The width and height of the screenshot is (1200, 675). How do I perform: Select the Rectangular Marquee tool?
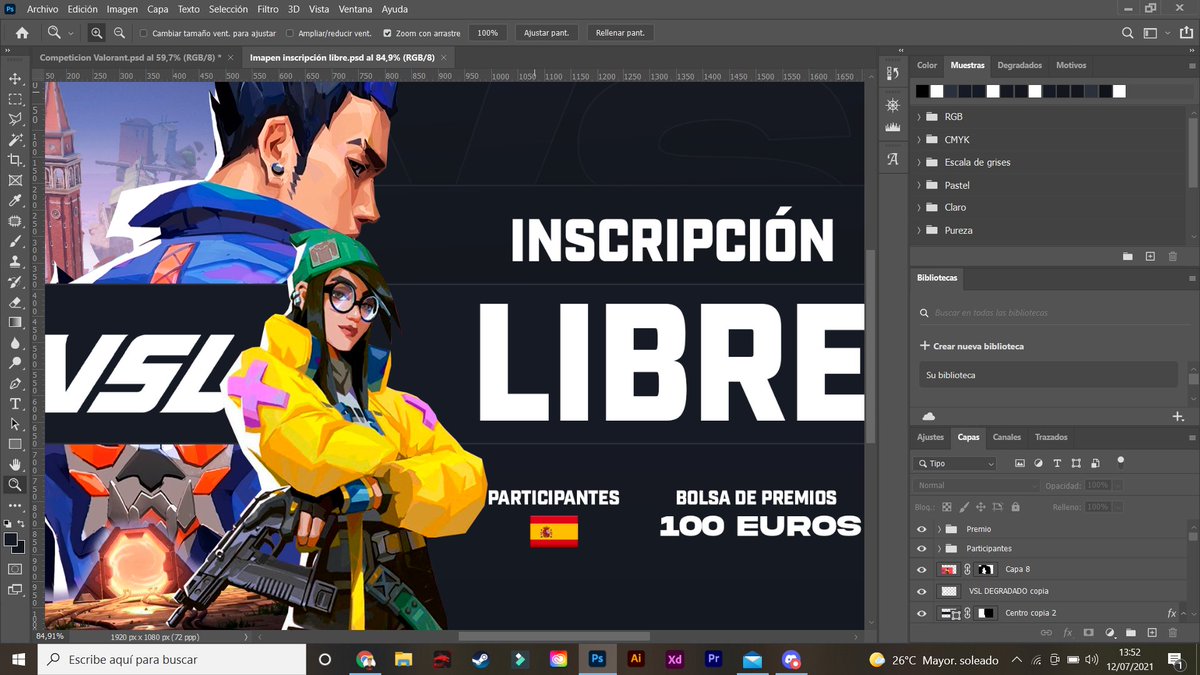(15, 99)
